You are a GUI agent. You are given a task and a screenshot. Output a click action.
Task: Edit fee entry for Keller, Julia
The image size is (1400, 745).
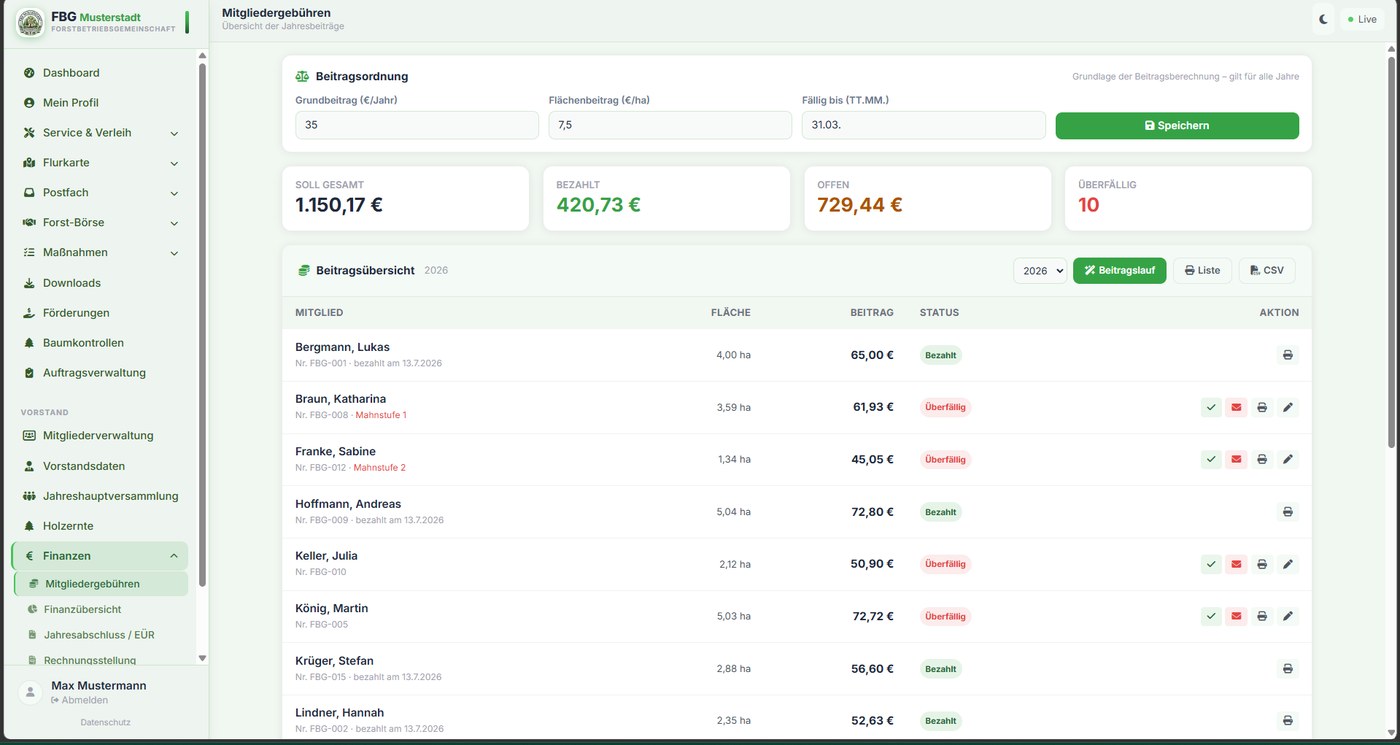(1288, 564)
